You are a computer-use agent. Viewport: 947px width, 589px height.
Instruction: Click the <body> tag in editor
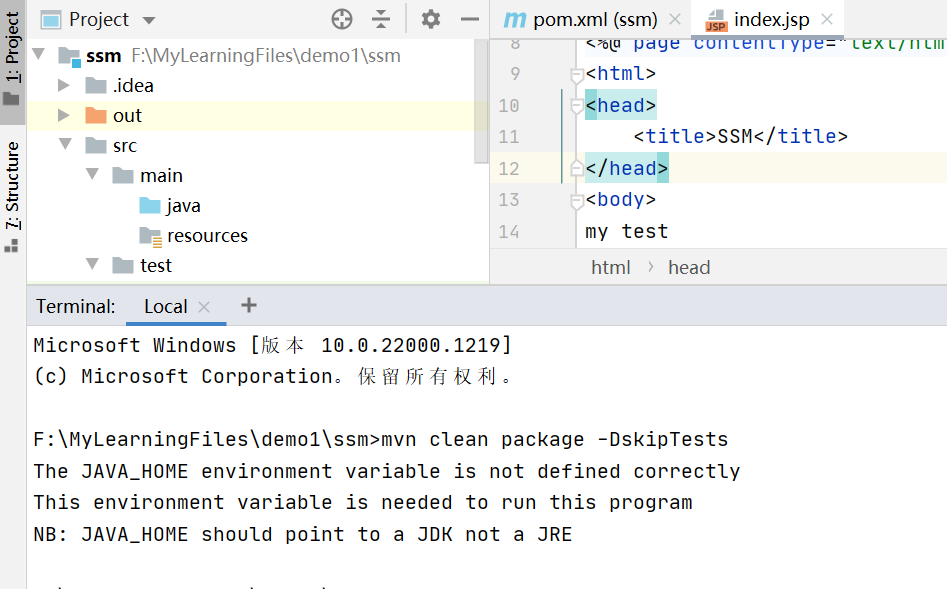pyautogui.click(x=620, y=199)
